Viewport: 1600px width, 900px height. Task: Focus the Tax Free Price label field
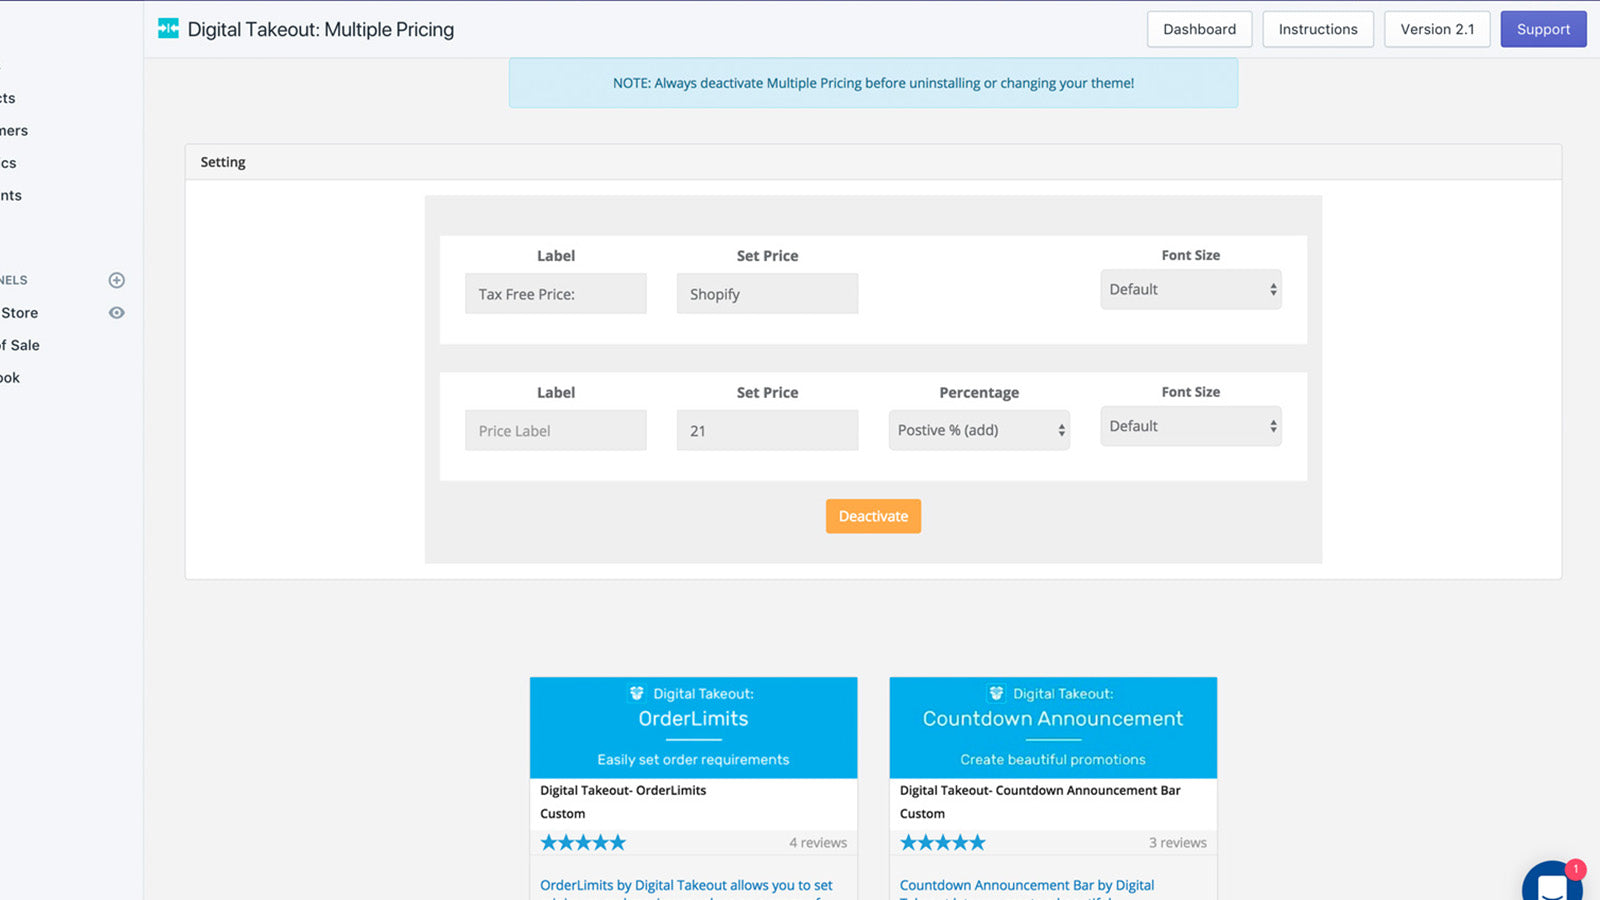[555, 294]
